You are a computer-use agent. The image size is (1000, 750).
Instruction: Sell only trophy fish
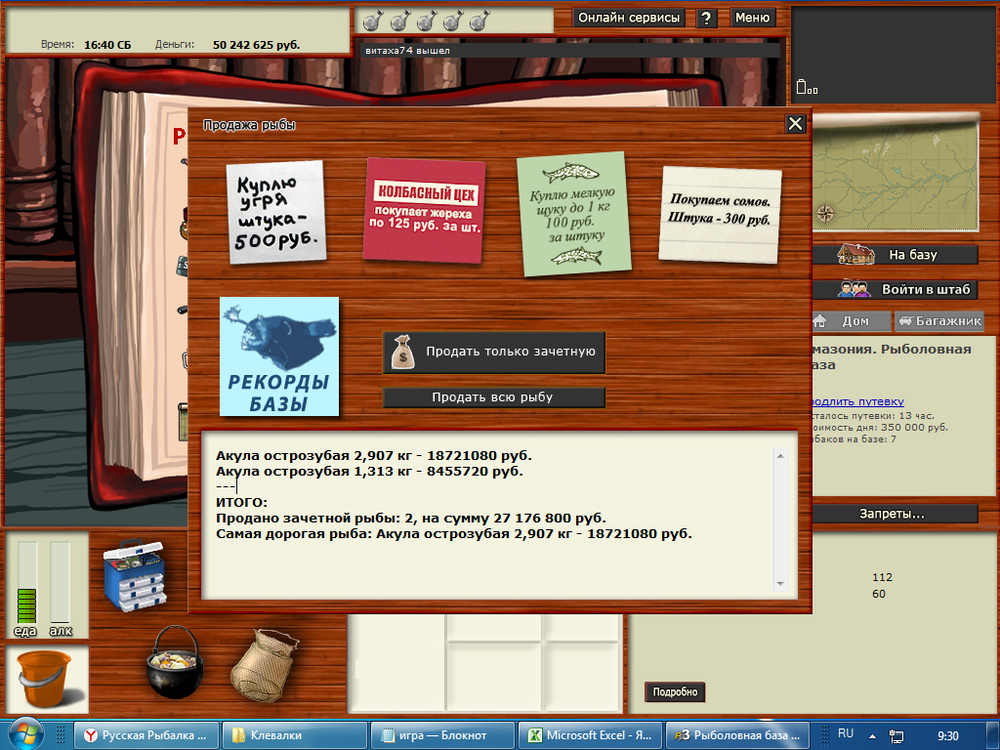click(494, 352)
